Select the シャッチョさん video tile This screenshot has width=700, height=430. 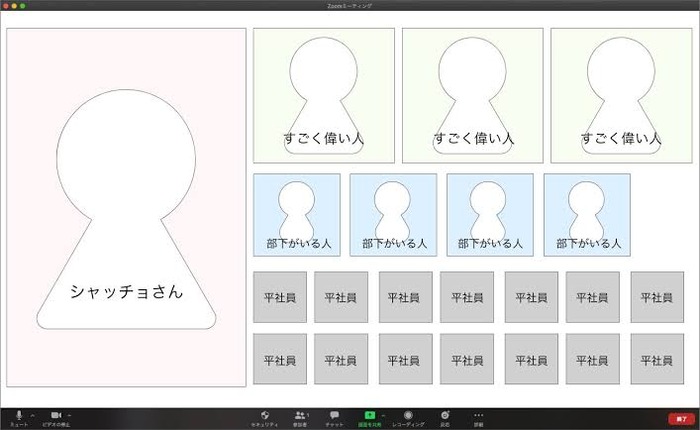(126, 208)
